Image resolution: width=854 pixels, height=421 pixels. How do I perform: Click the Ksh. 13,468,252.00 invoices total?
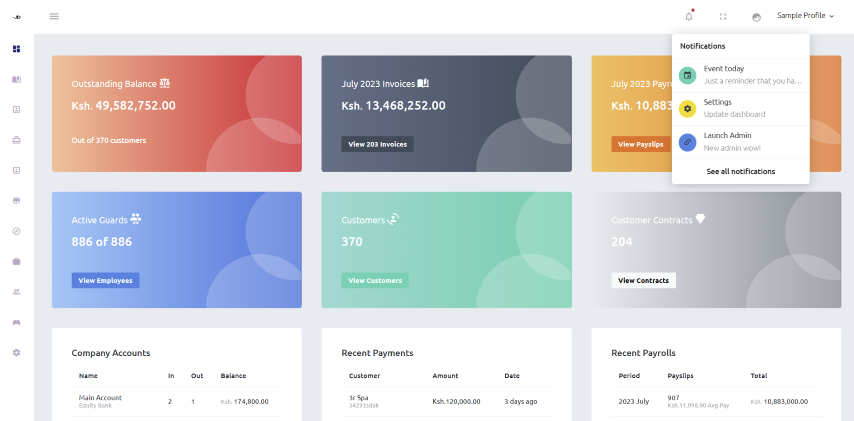pyautogui.click(x=393, y=106)
